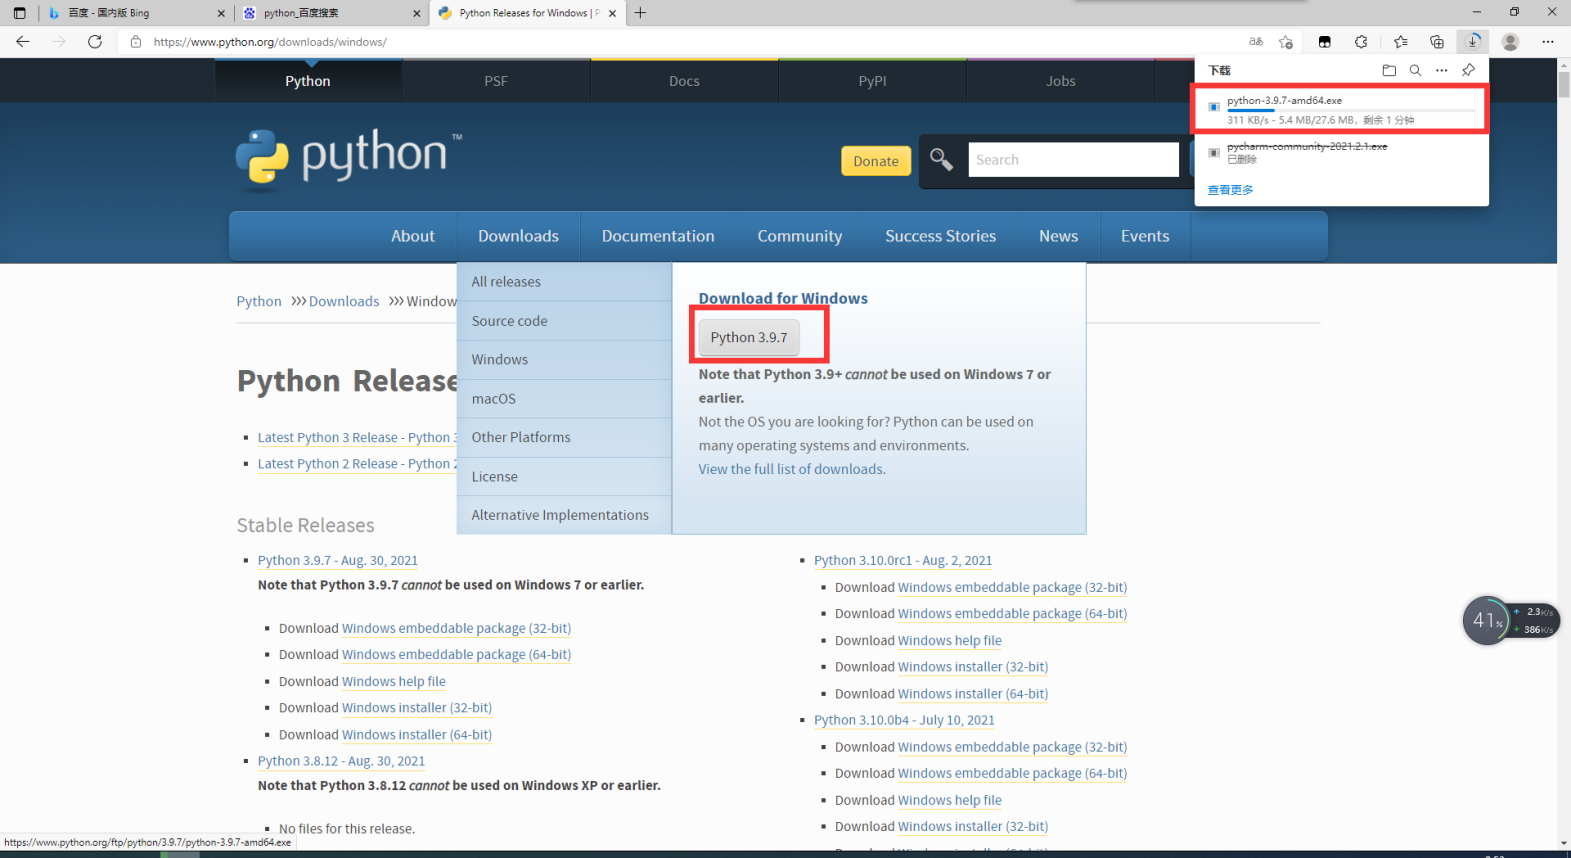This screenshot has height=858, width=1571.
Task: Click the python.org logo
Action: point(349,158)
